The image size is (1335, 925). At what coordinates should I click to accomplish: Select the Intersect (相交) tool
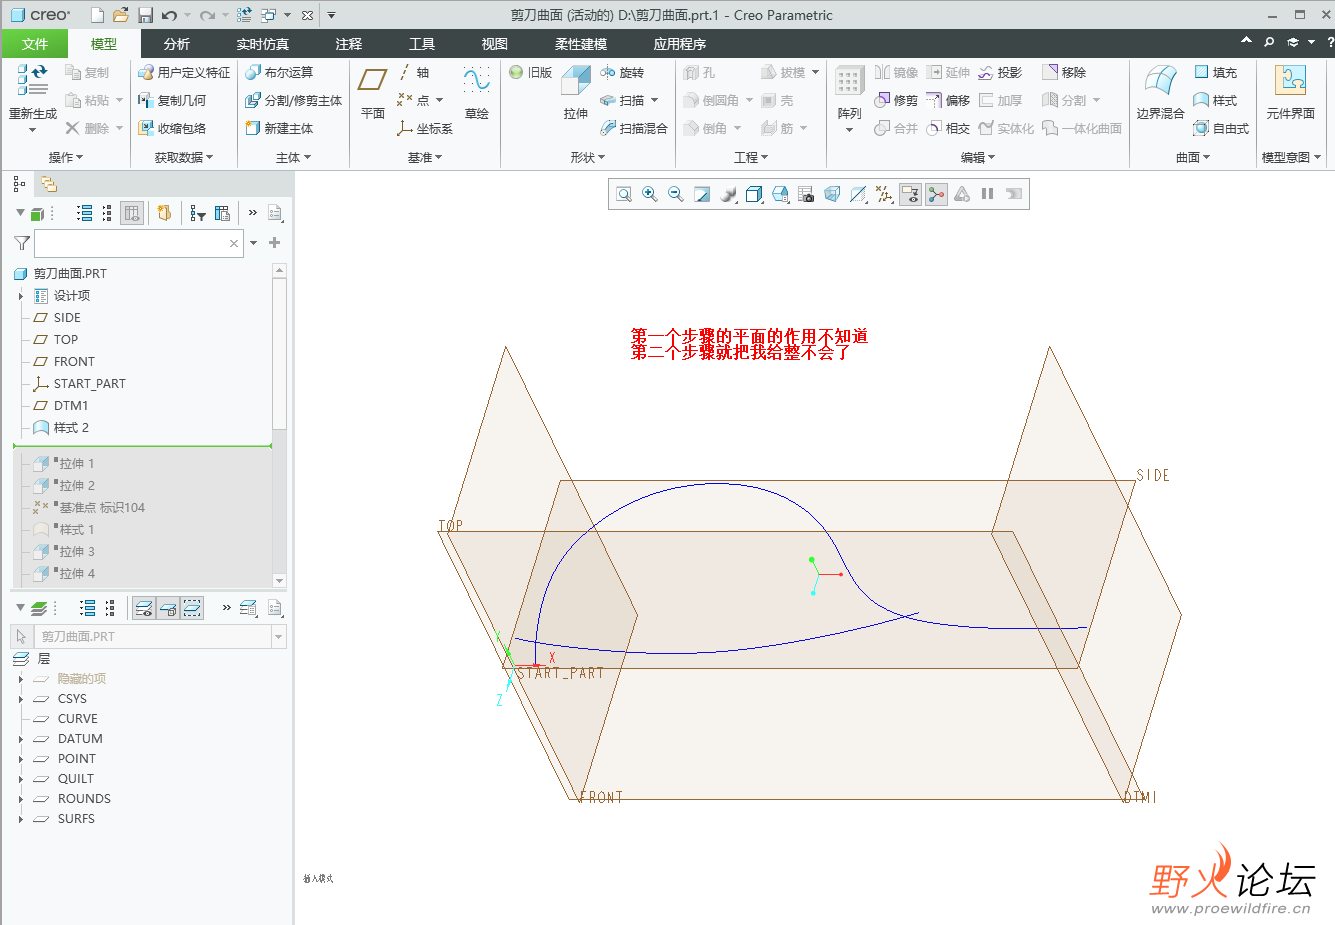pyautogui.click(x=948, y=128)
